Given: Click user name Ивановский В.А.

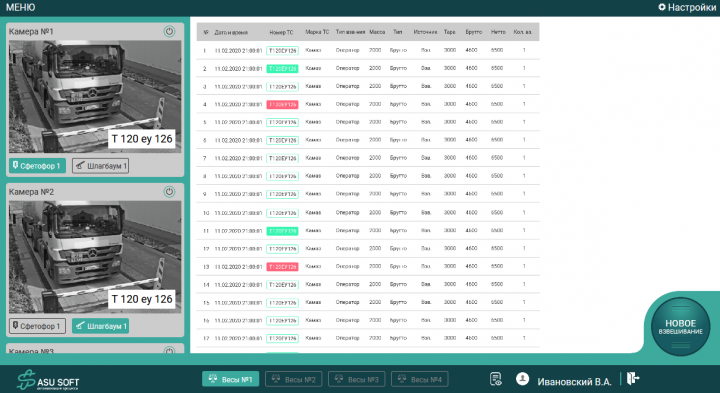Looking at the screenshot, I should tap(574, 382).
